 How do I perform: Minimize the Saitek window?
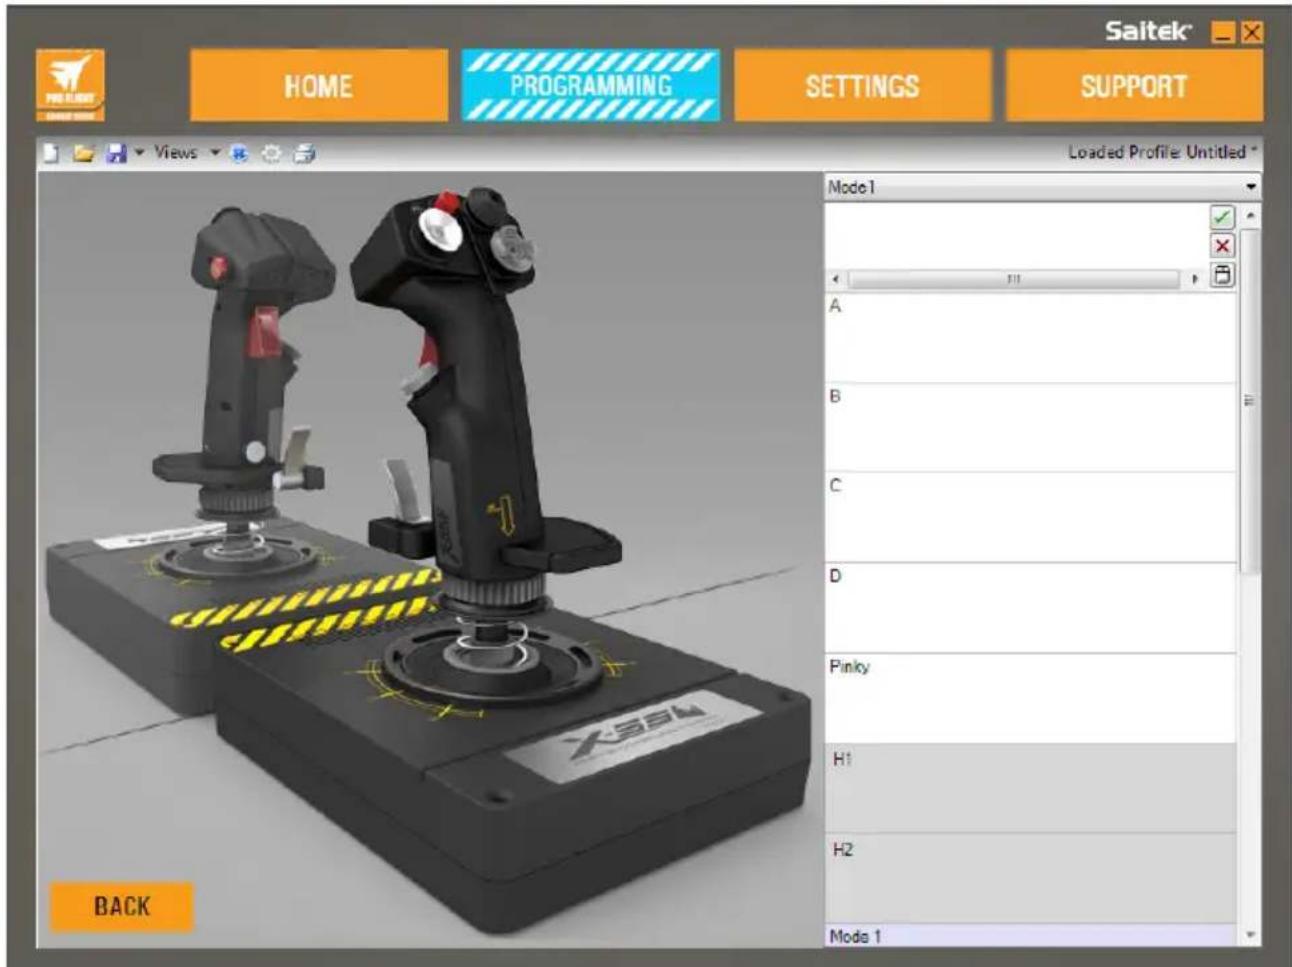click(1222, 32)
